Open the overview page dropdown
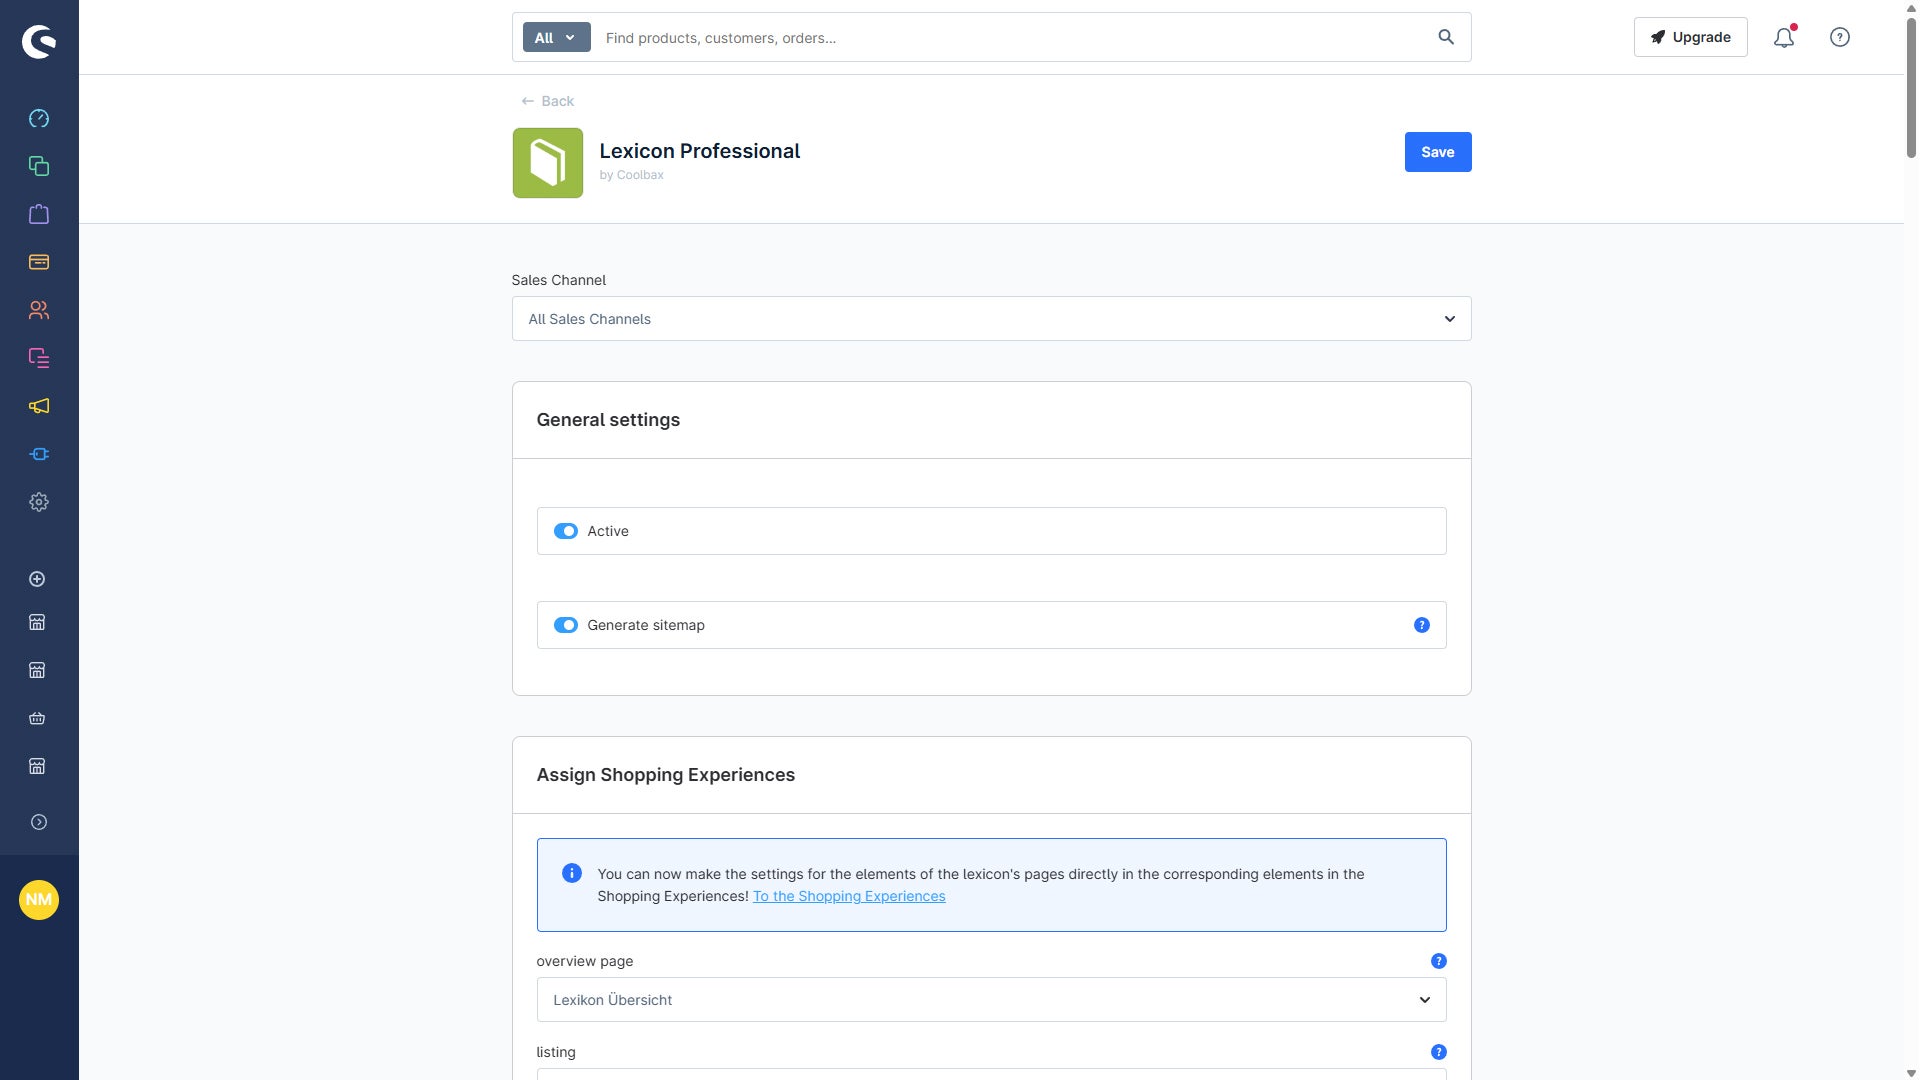The height and width of the screenshot is (1080, 1920). click(992, 1000)
